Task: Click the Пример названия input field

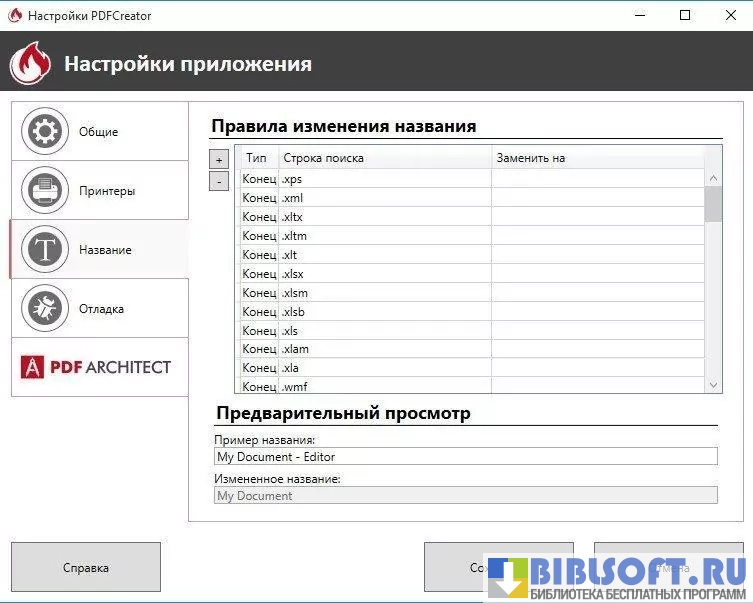Action: tap(465, 456)
